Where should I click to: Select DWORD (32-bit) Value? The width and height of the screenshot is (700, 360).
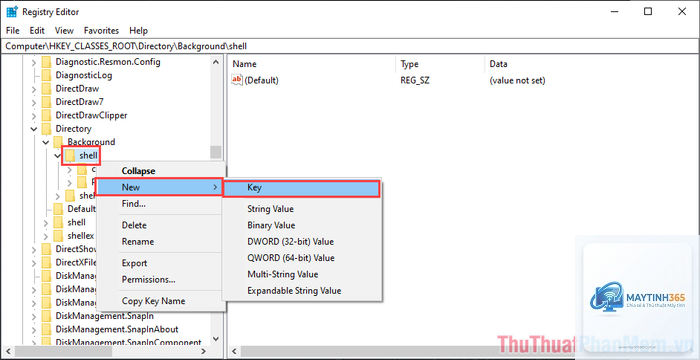click(301, 242)
